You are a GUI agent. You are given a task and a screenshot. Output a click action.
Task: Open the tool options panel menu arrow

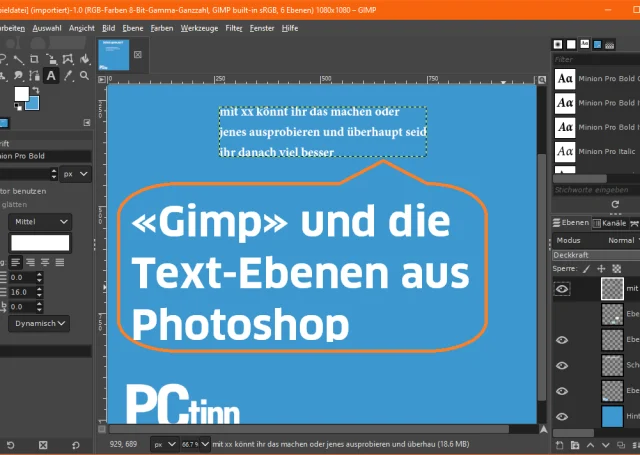(x=87, y=122)
